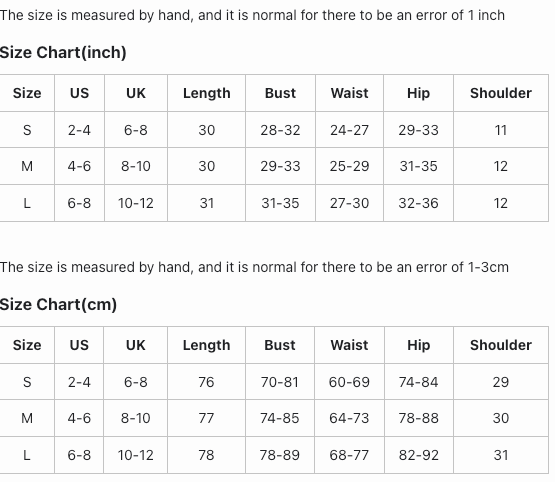The image size is (555, 482).
Task: Click the 1 inch error note text
Action: click(252, 15)
